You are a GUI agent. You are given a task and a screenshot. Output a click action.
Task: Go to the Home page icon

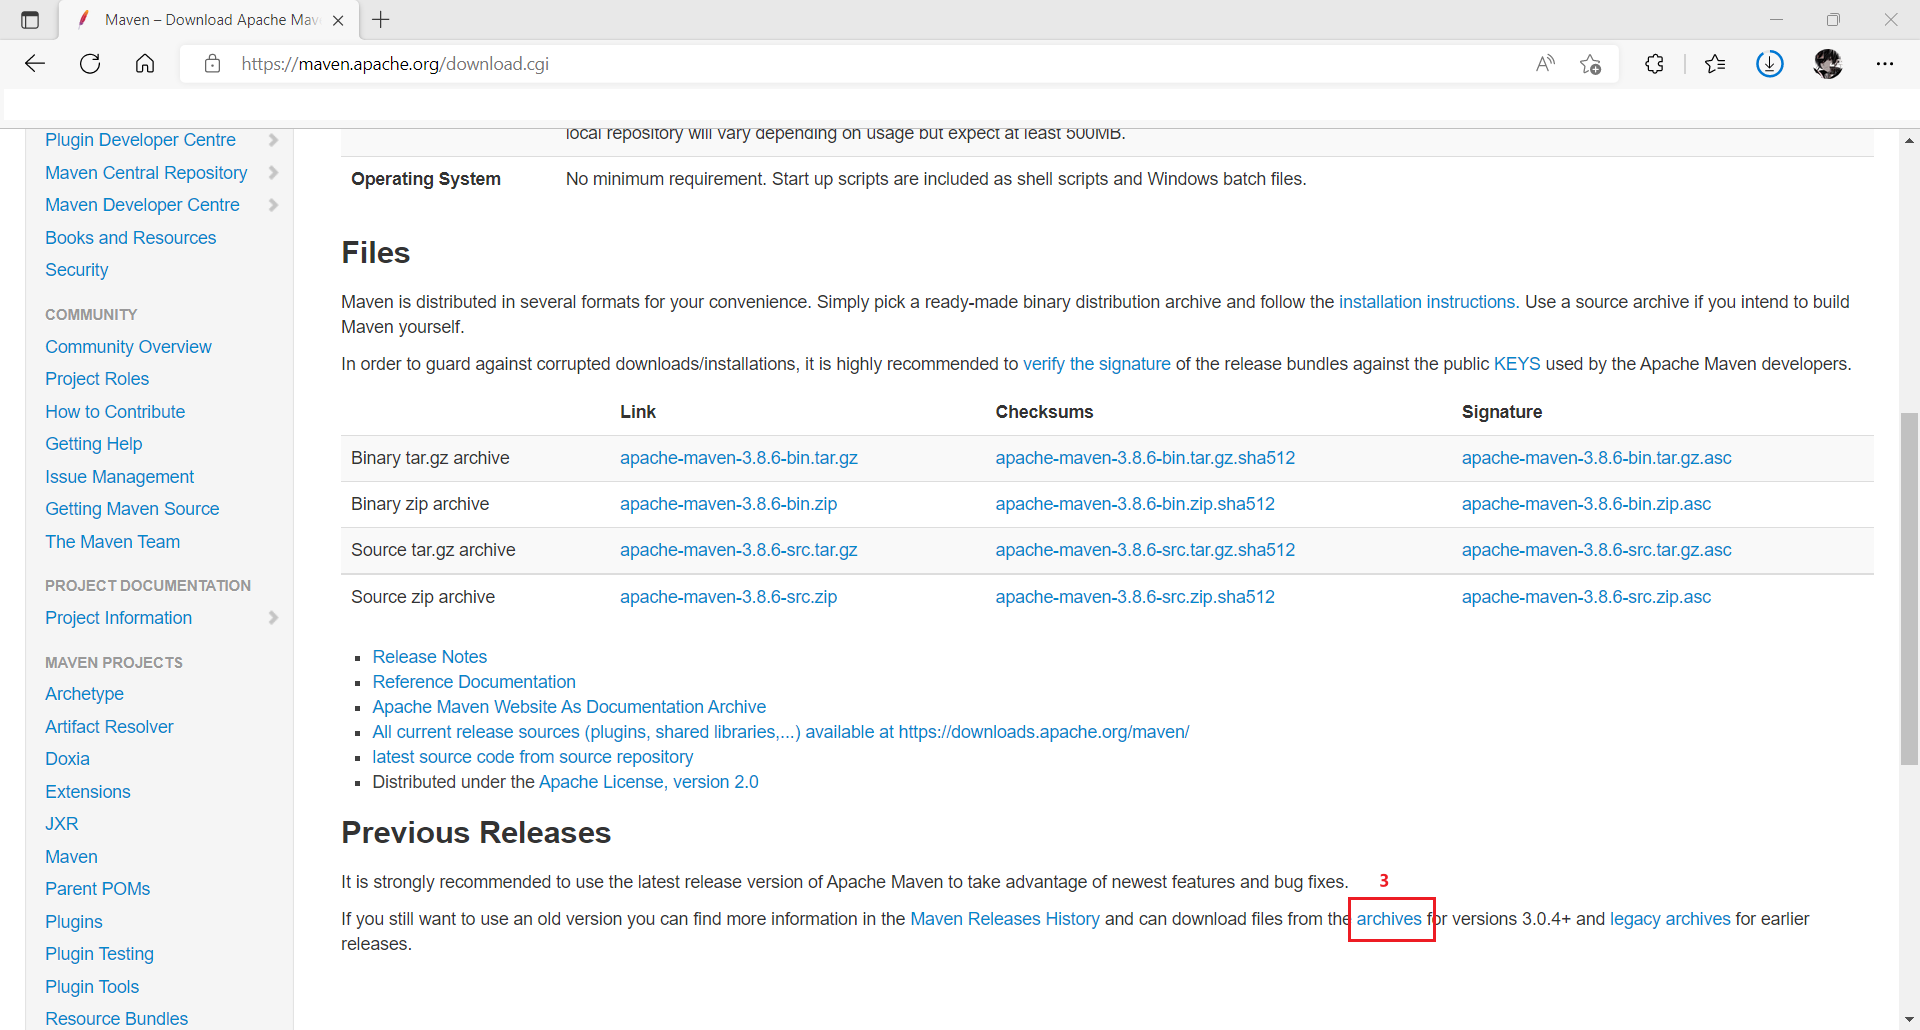click(x=145, y=64)
